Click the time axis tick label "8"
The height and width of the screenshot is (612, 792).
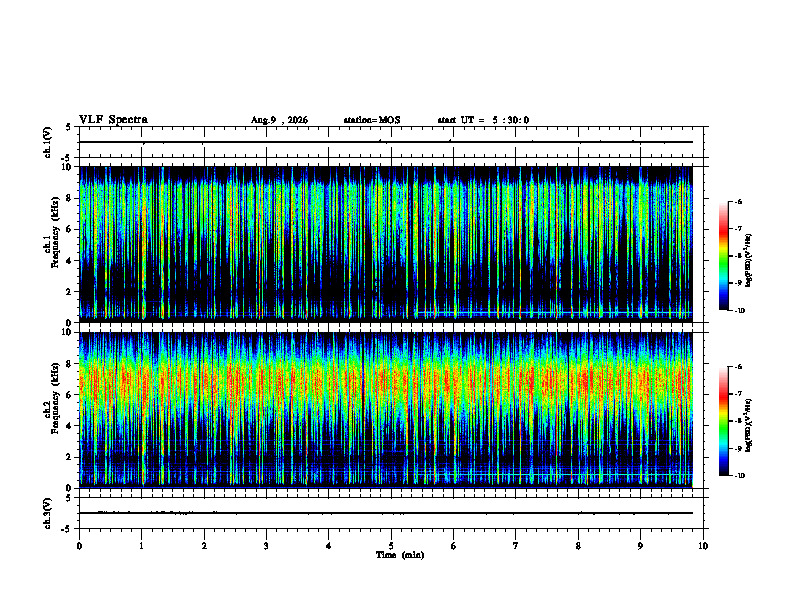(x=578, y=546)
